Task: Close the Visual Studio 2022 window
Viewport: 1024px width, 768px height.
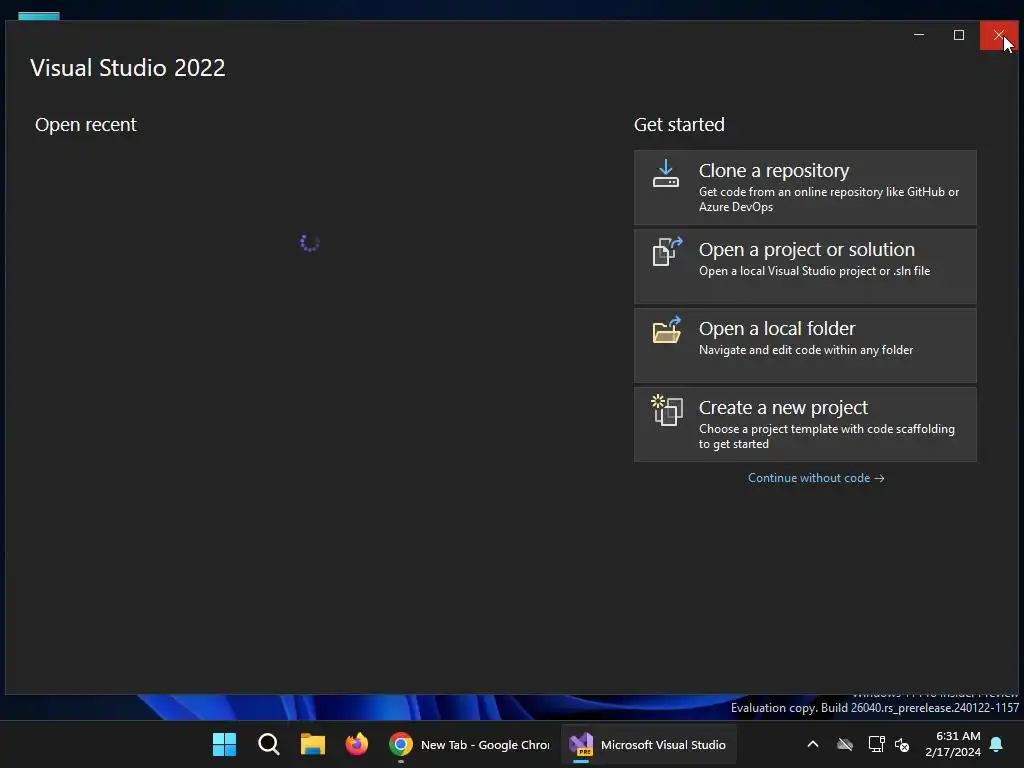Action: tap(999, 35)
